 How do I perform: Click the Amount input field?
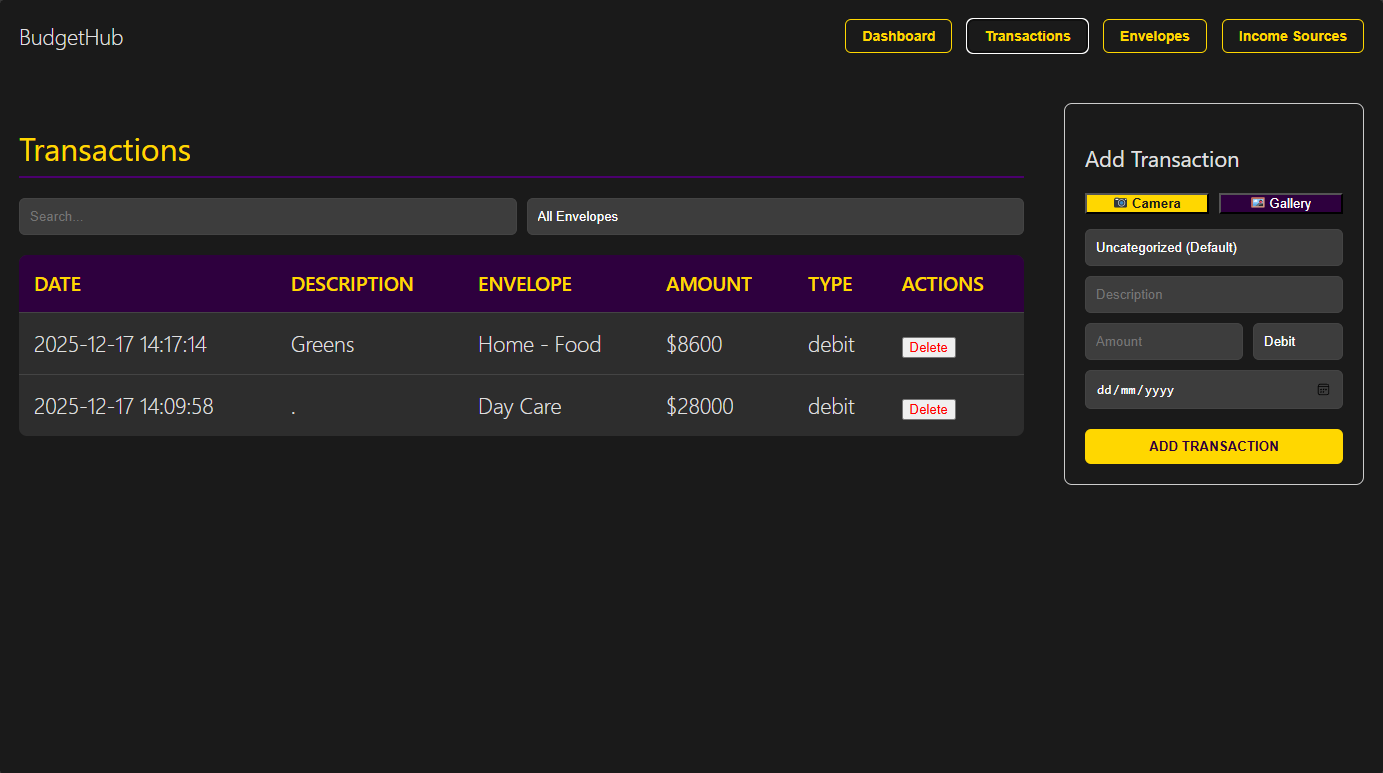tap(1163, 341)
